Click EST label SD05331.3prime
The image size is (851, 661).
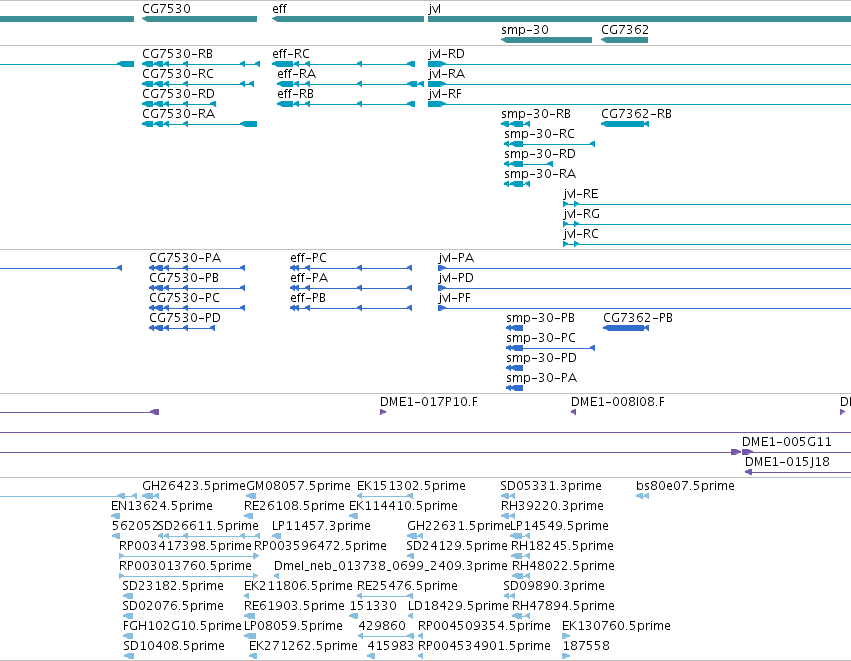coord(551,486)
